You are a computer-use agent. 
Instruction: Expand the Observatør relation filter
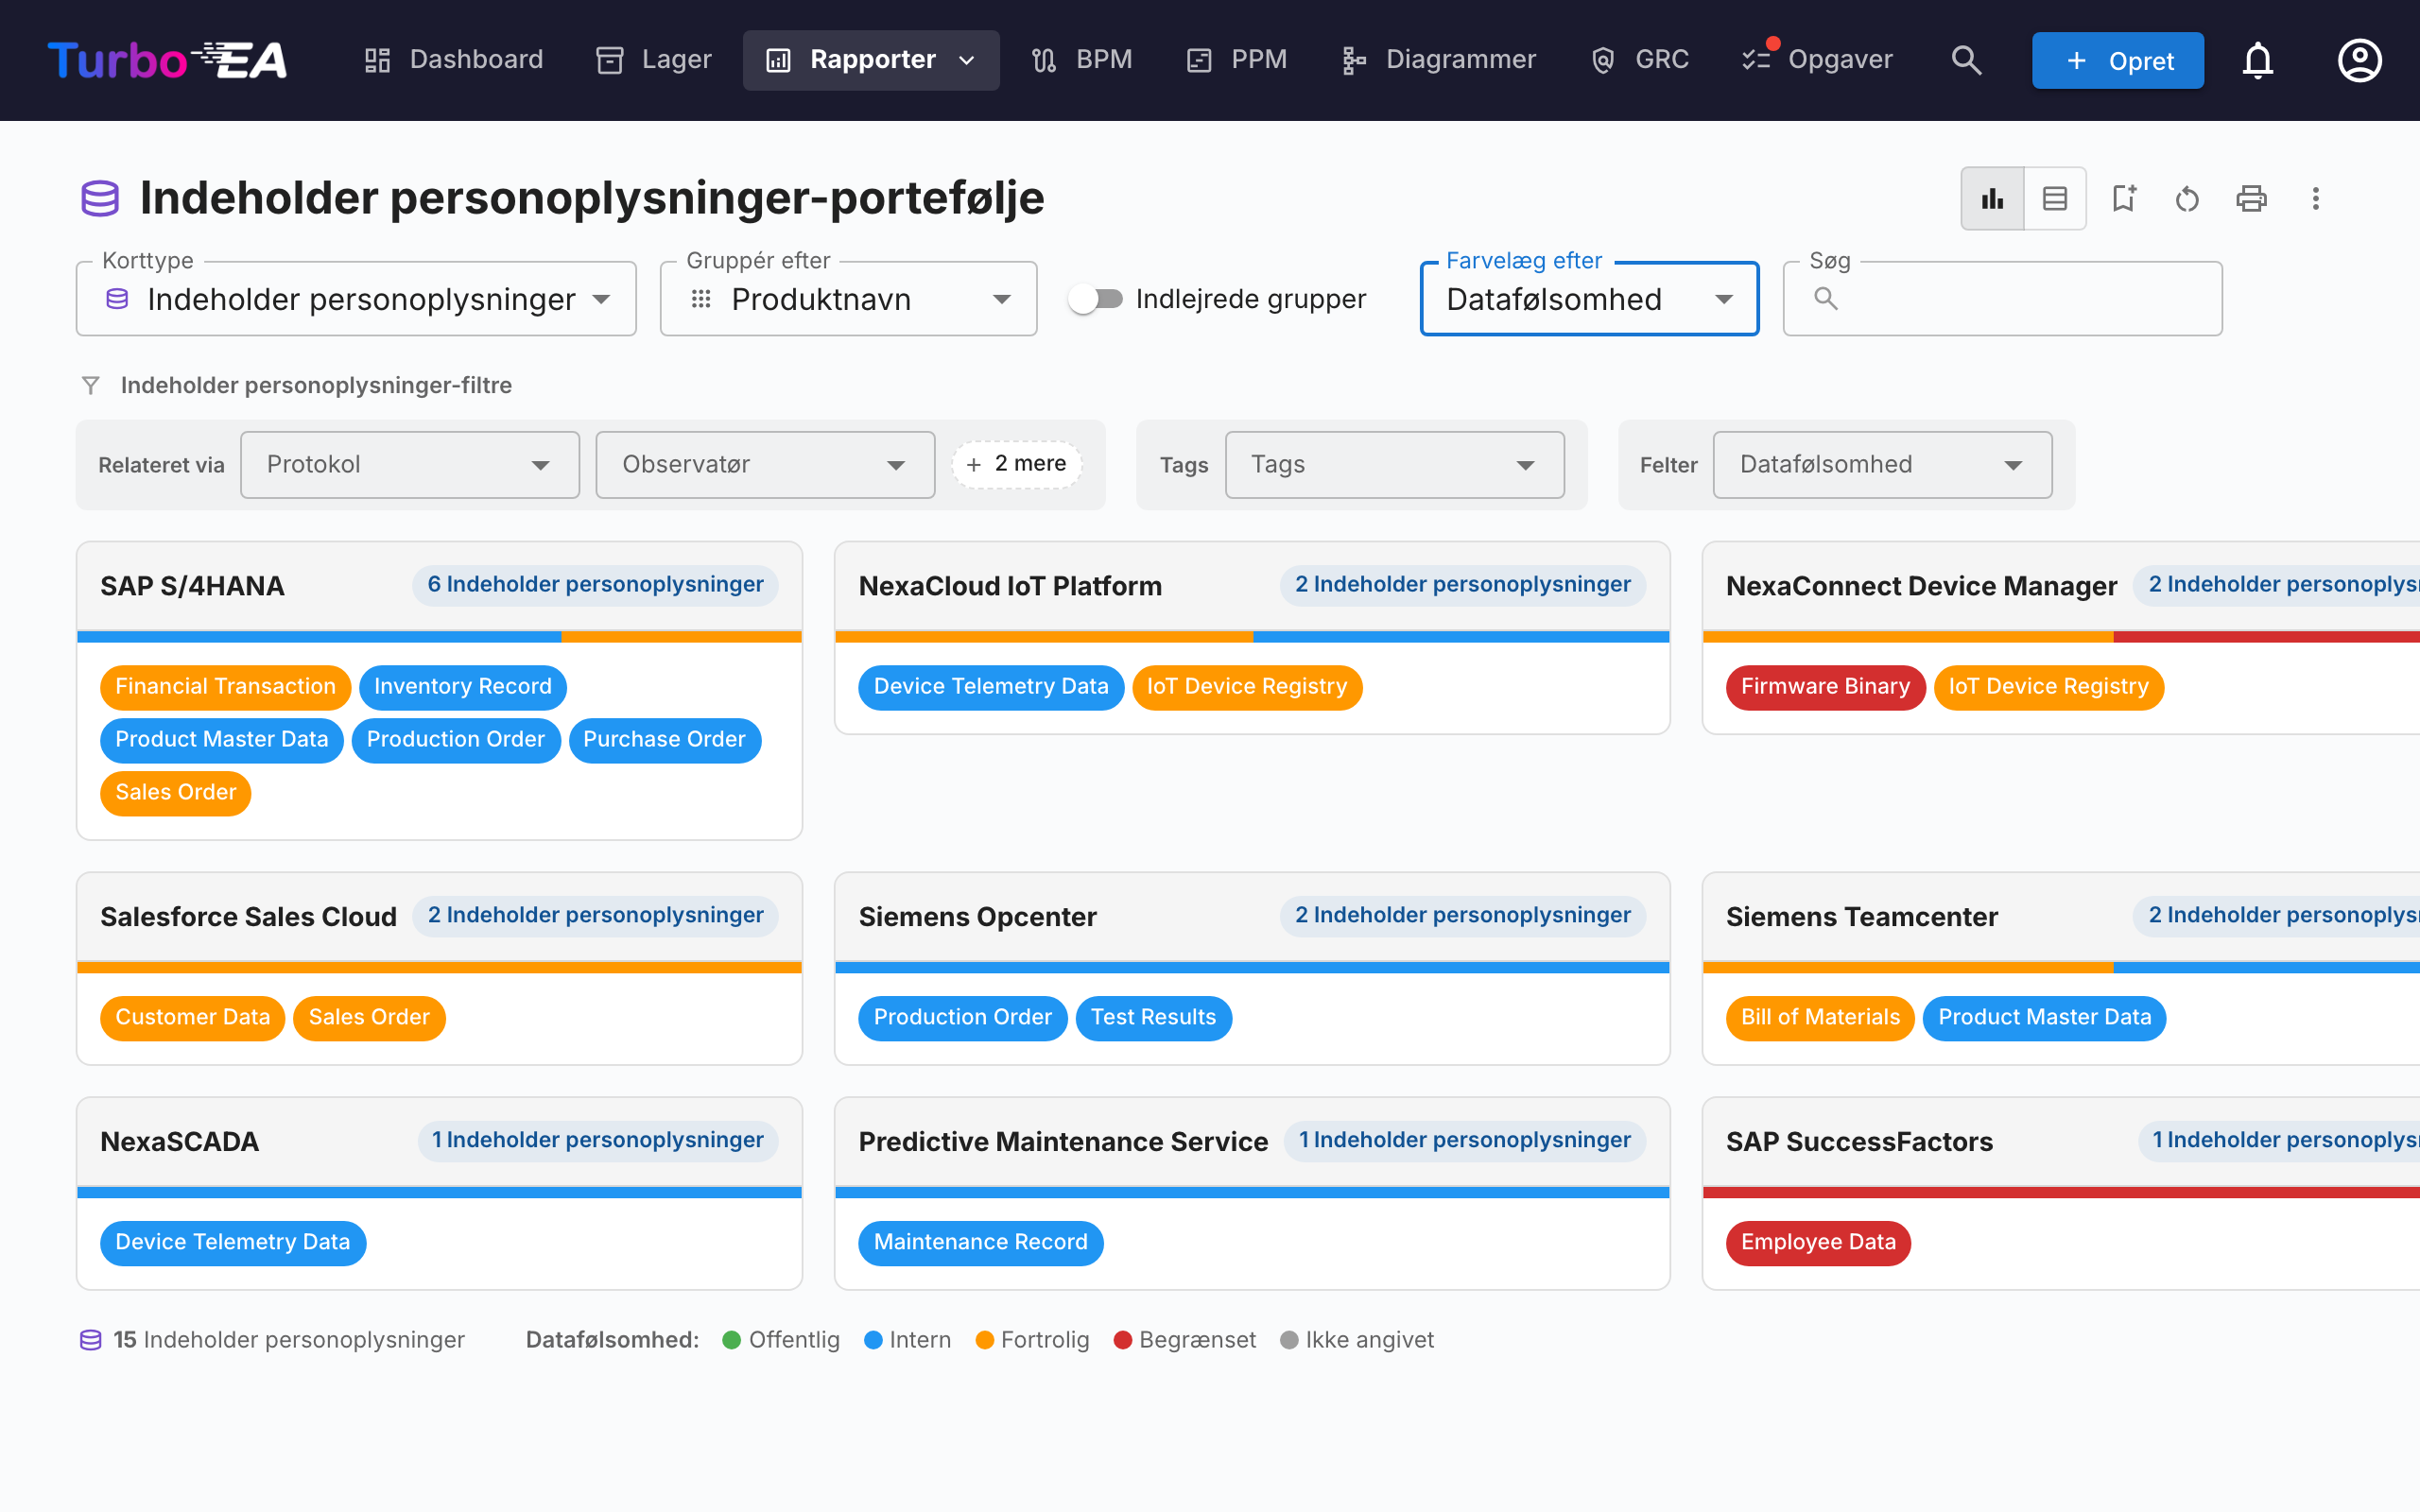coord(765,465)
